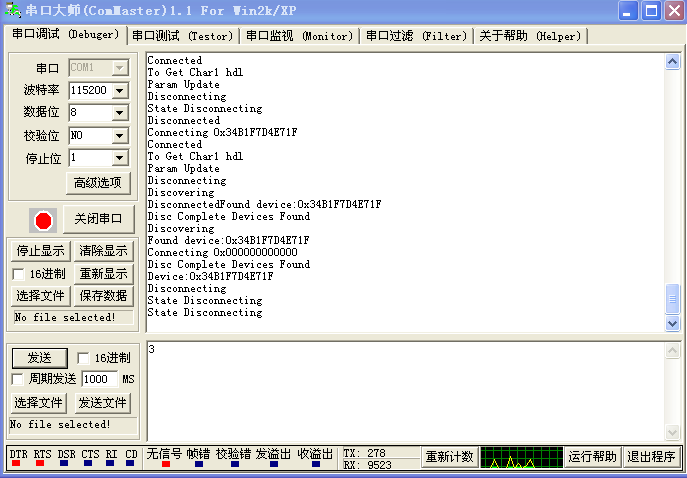Click the 停止显示 stop display button
The width and height of the screenshot is (687, 478).
click(40, 251)
